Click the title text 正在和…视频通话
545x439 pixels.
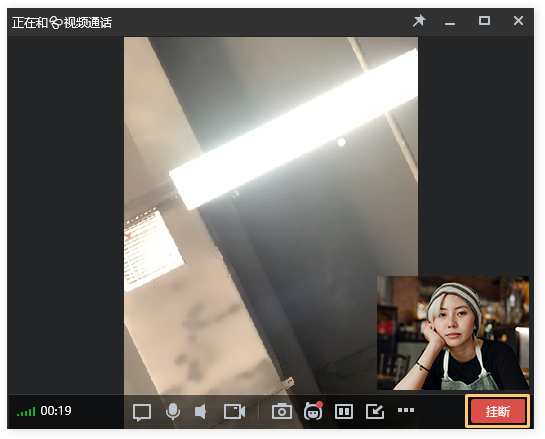[62, 23]
